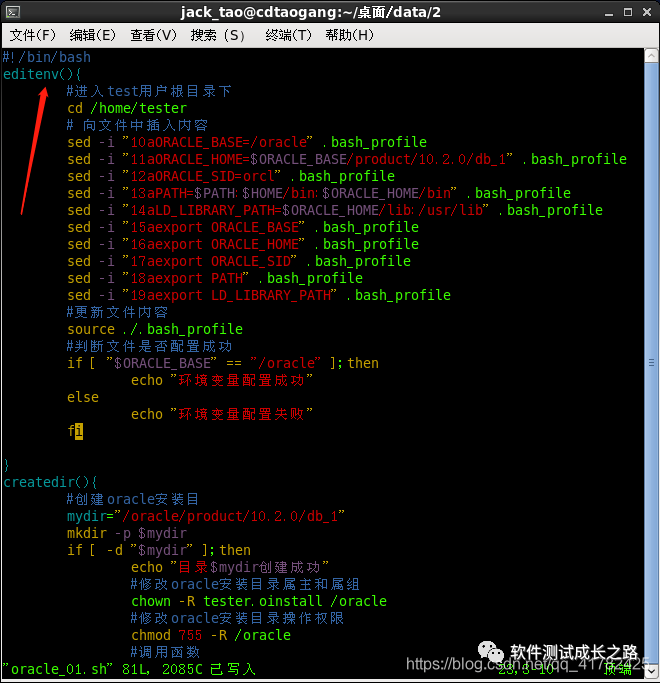Click the 'chmod 755 -R /oracle' line

tap(211, 635)
